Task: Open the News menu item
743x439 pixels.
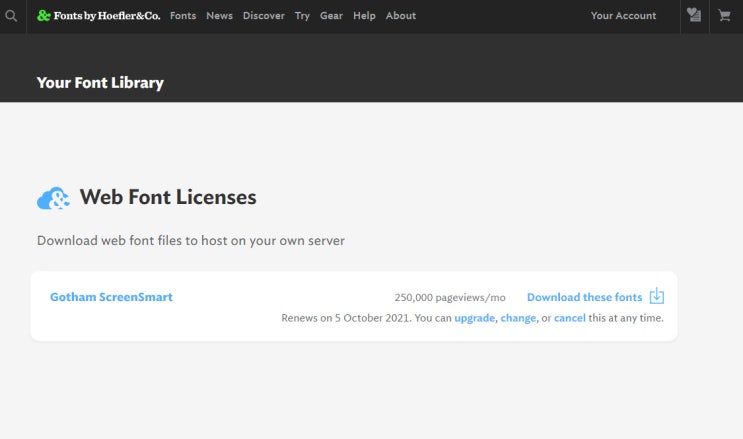Action: coord(219,16)
